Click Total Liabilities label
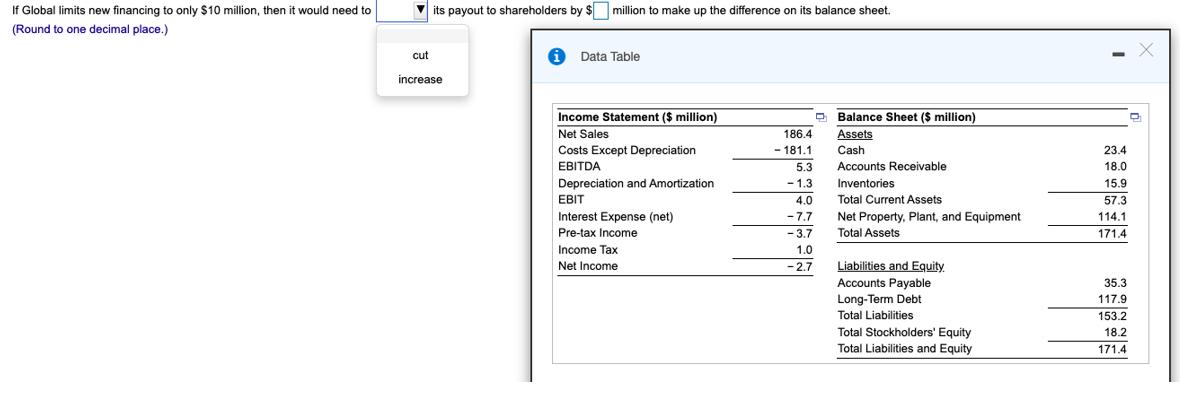This screenshot has height=406, width=1180. pos(875,316)
